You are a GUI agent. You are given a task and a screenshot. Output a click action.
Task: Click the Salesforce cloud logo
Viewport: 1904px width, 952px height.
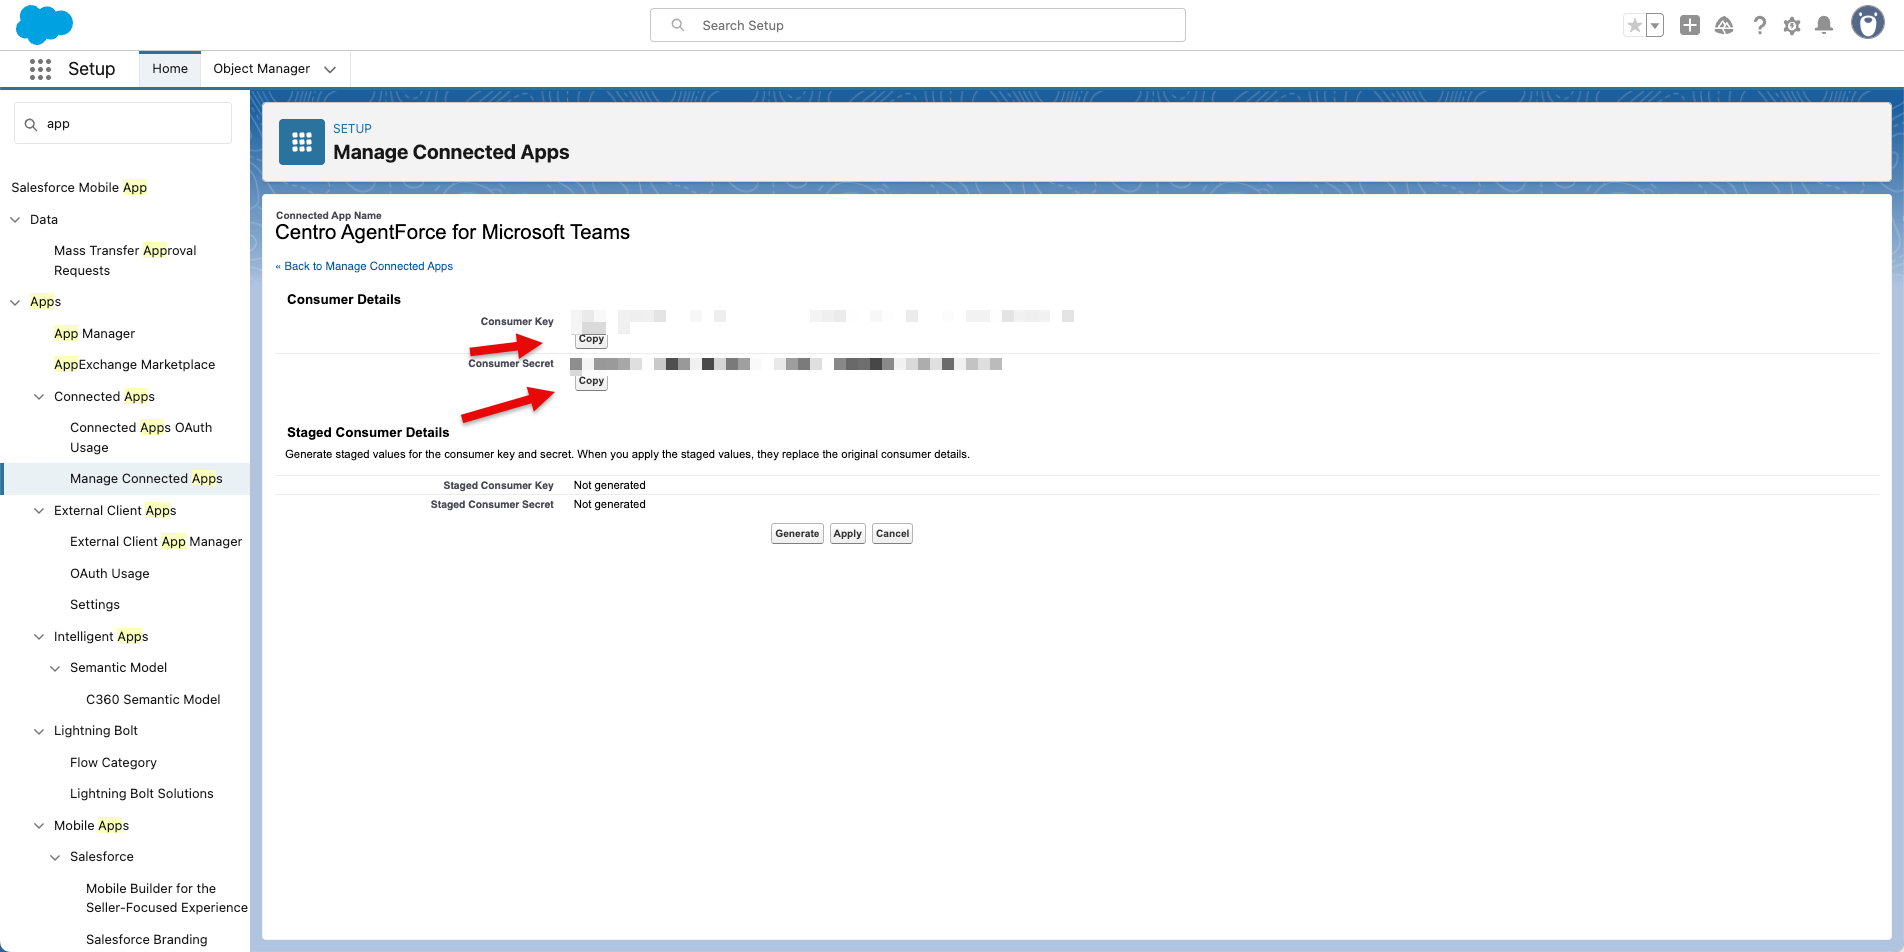(x=45, y=24)
